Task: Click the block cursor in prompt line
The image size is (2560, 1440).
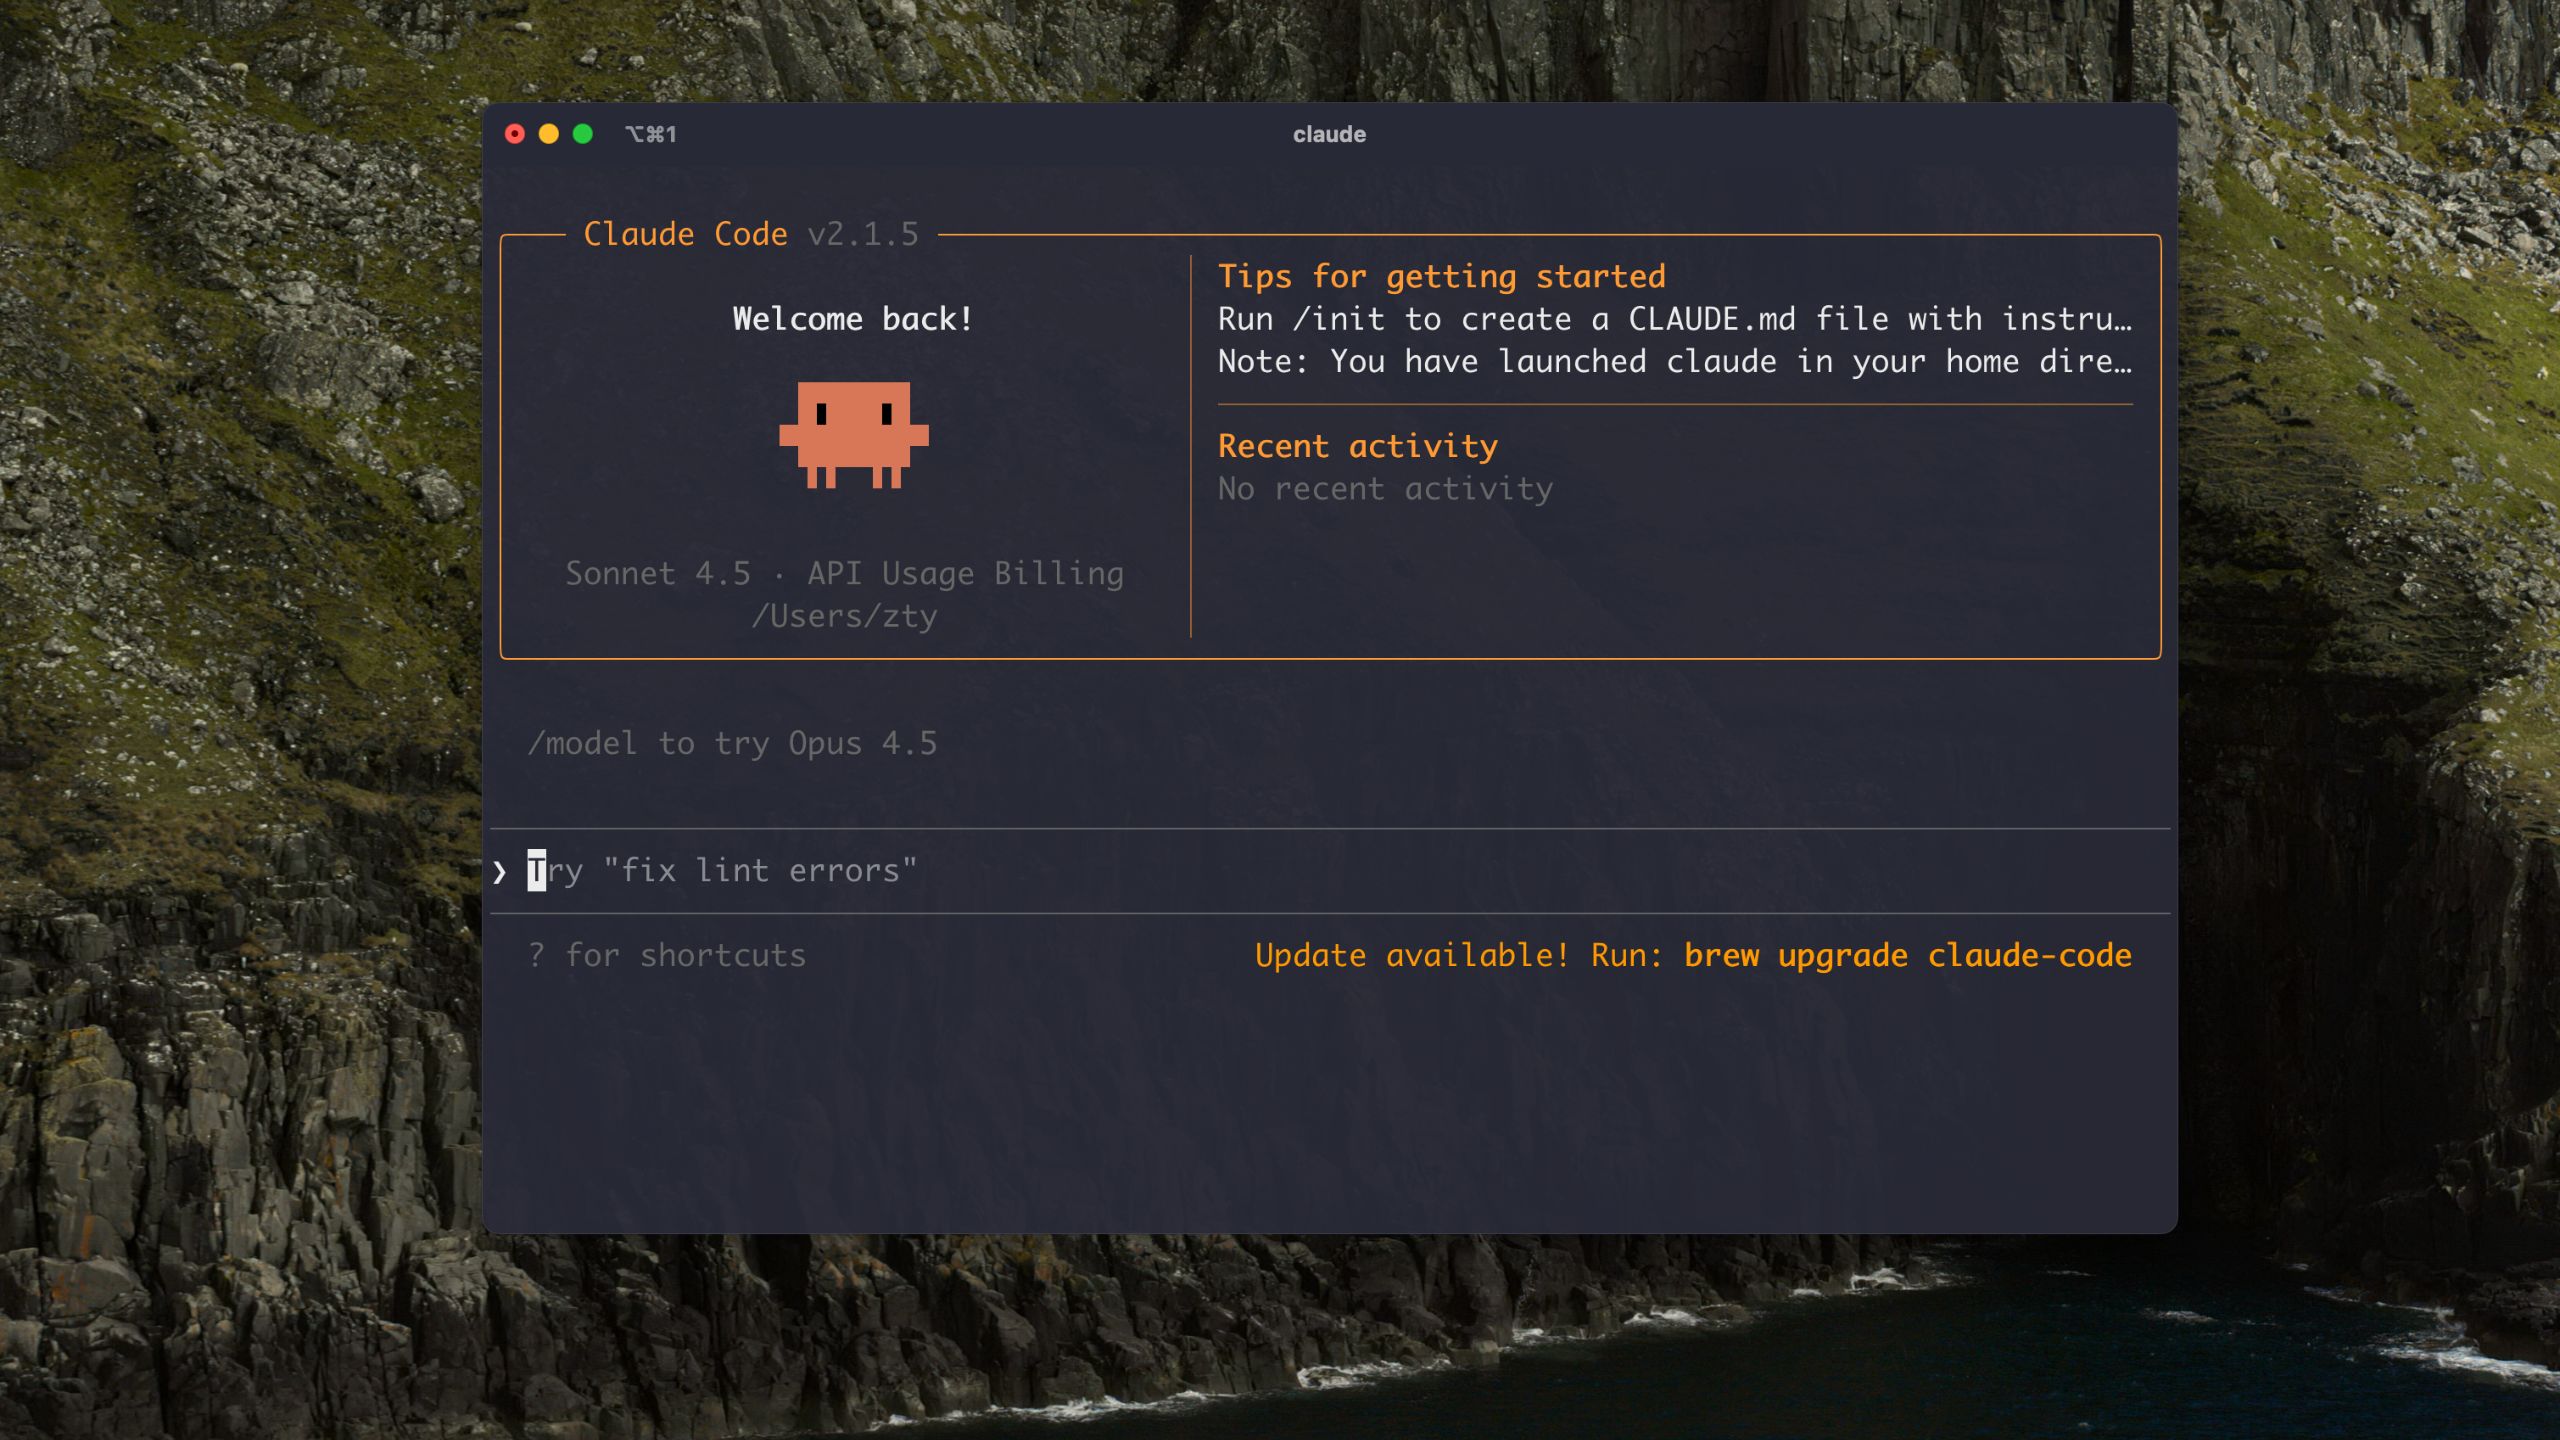Action: 537,871
